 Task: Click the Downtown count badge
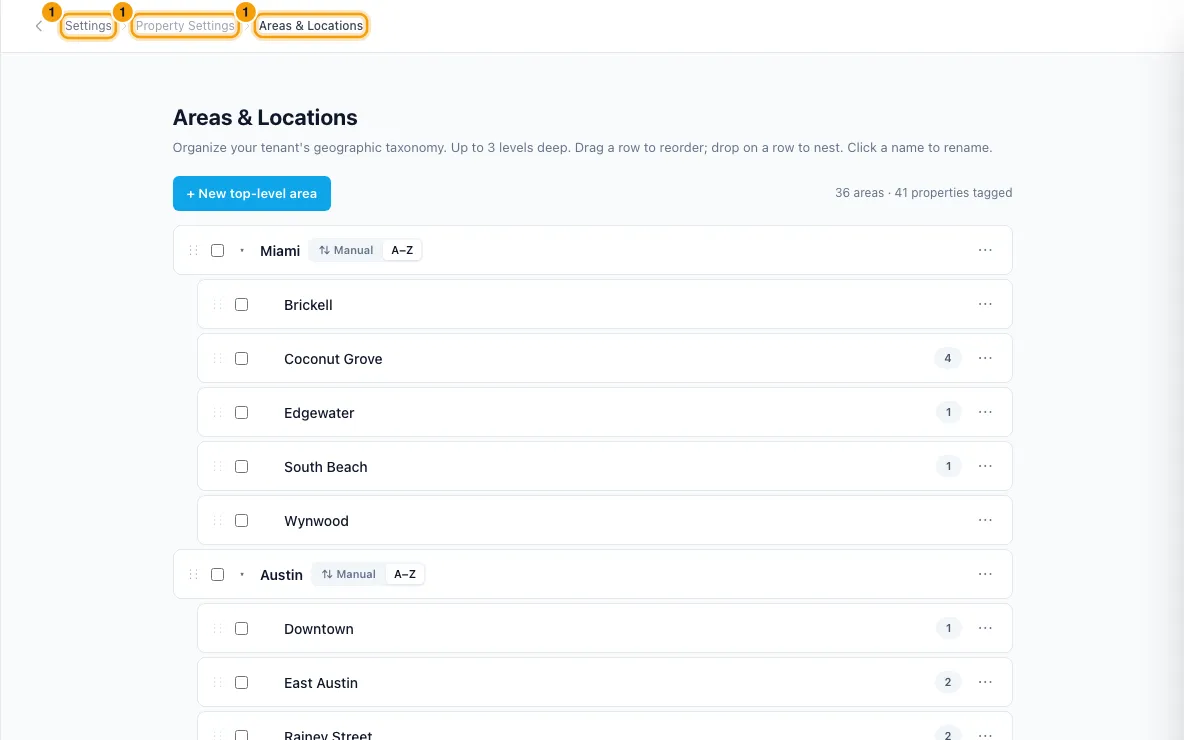pyautogui.click(x=948, y=628)
